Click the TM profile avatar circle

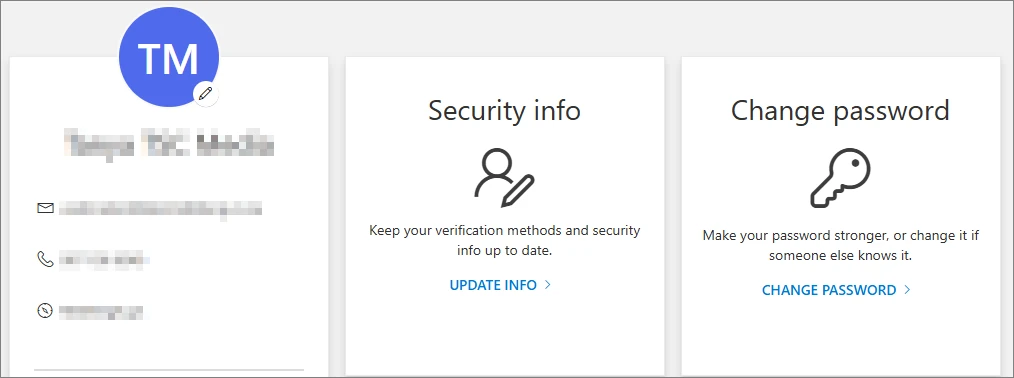[x=169, y=57]
